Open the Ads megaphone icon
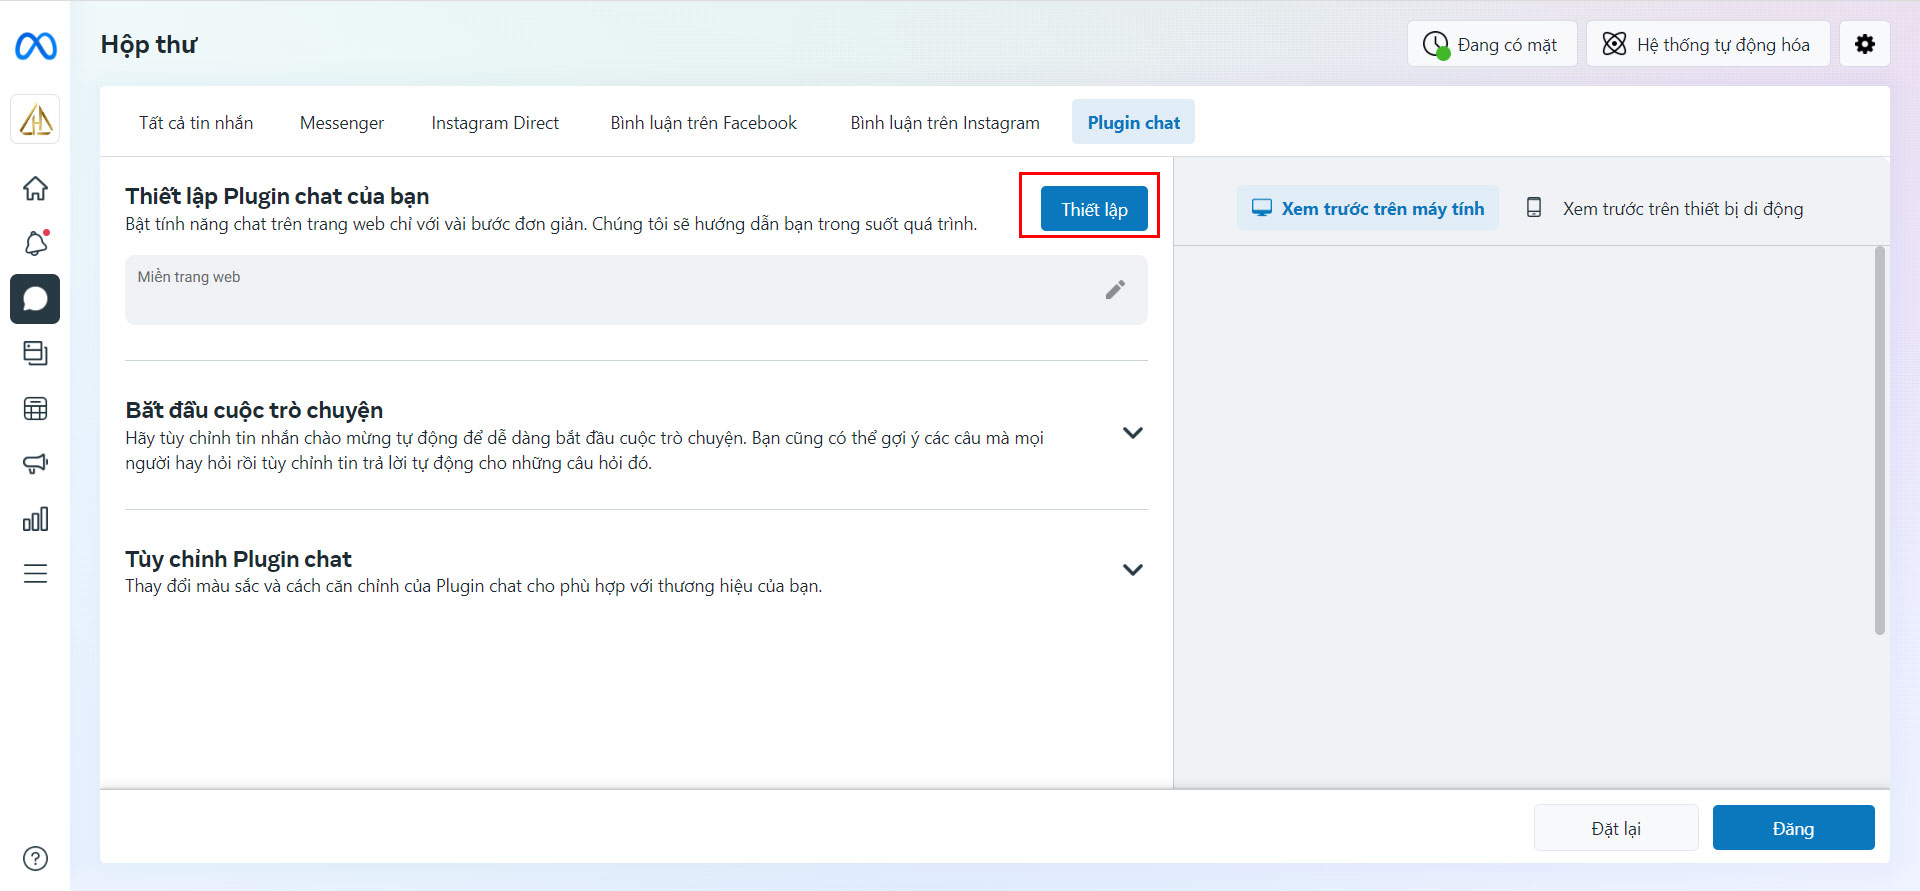1920x891 pixels. 35,464
